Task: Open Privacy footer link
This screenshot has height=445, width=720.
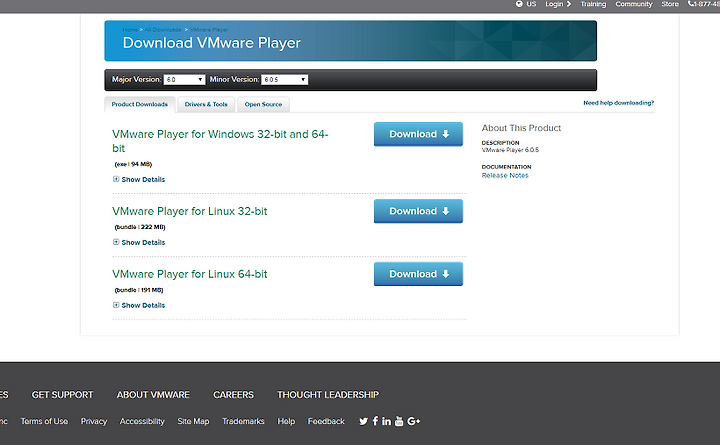Action: tap(94, 421)
